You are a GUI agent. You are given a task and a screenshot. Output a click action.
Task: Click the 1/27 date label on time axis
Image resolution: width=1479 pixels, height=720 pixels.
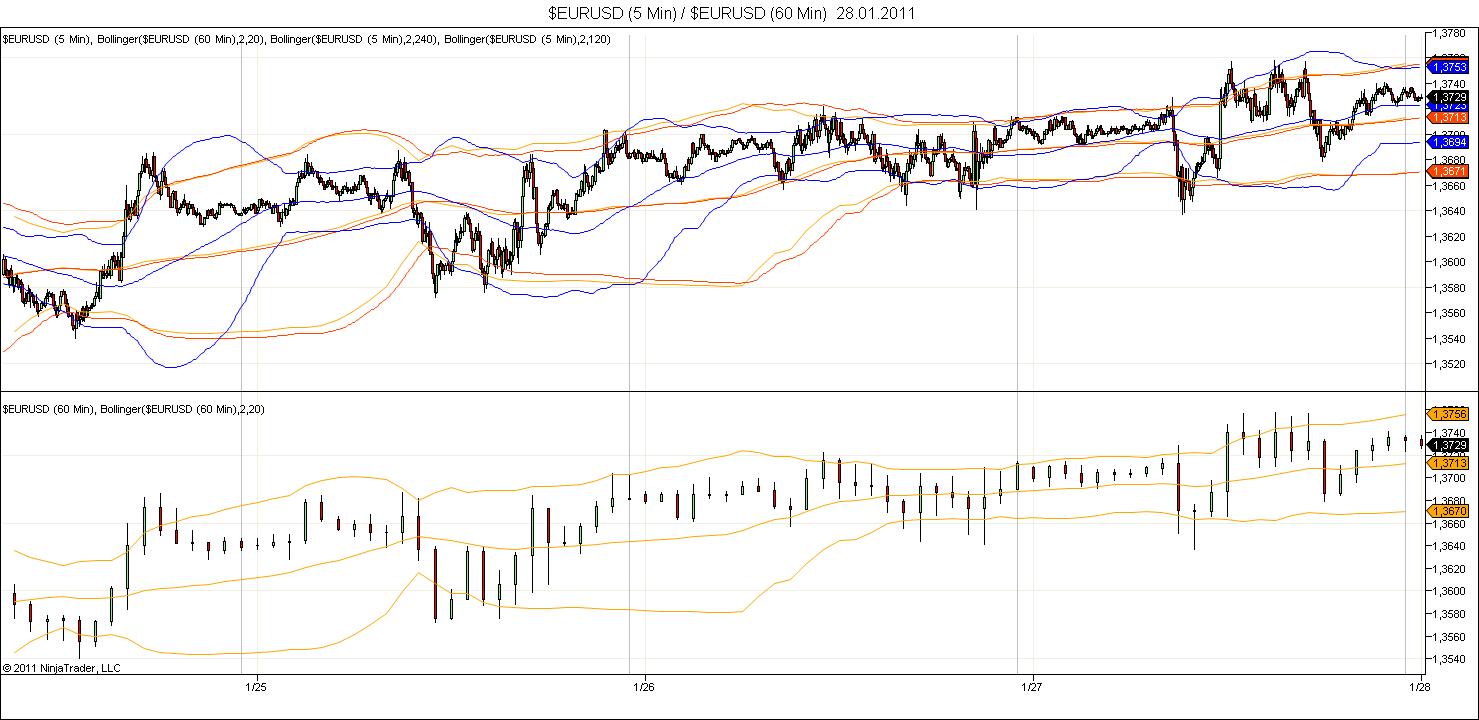point(1032,687)
